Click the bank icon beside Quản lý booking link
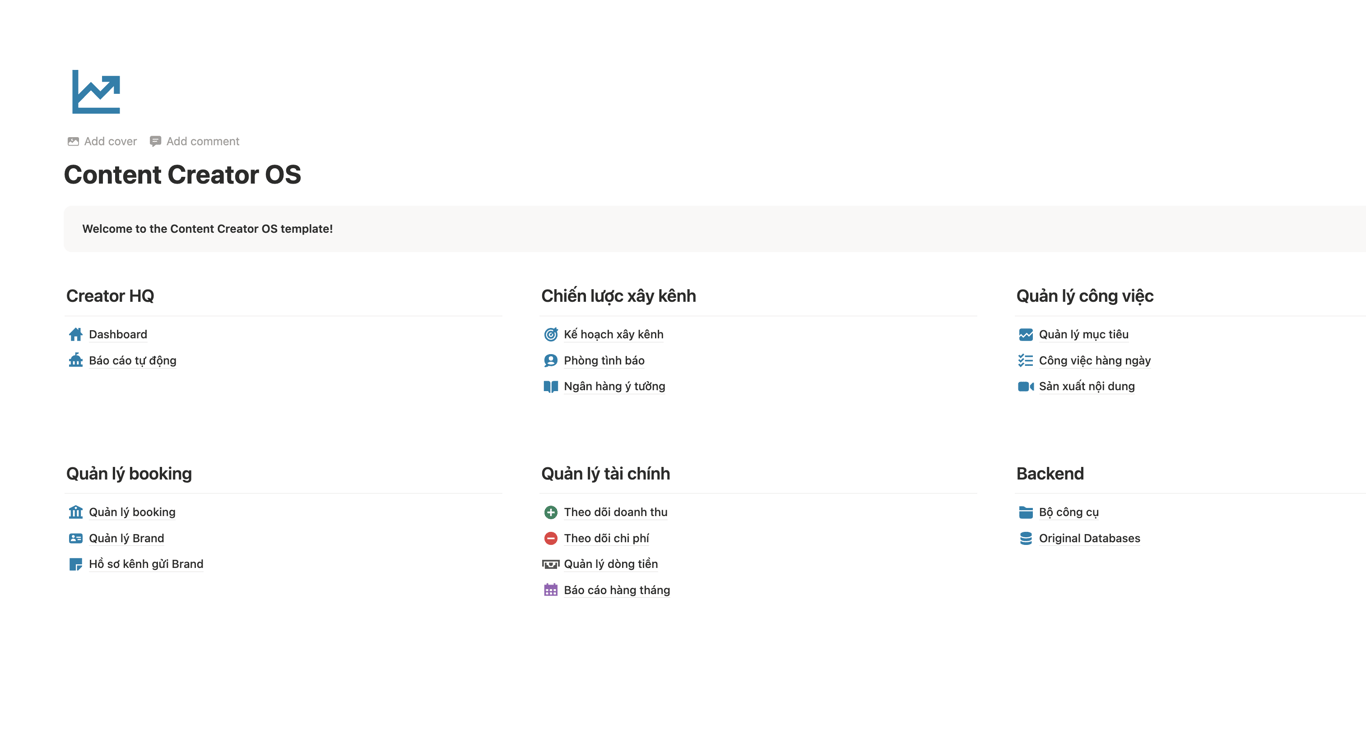The width and height of the screenshot is (1366, 738). tap(76, 512)
